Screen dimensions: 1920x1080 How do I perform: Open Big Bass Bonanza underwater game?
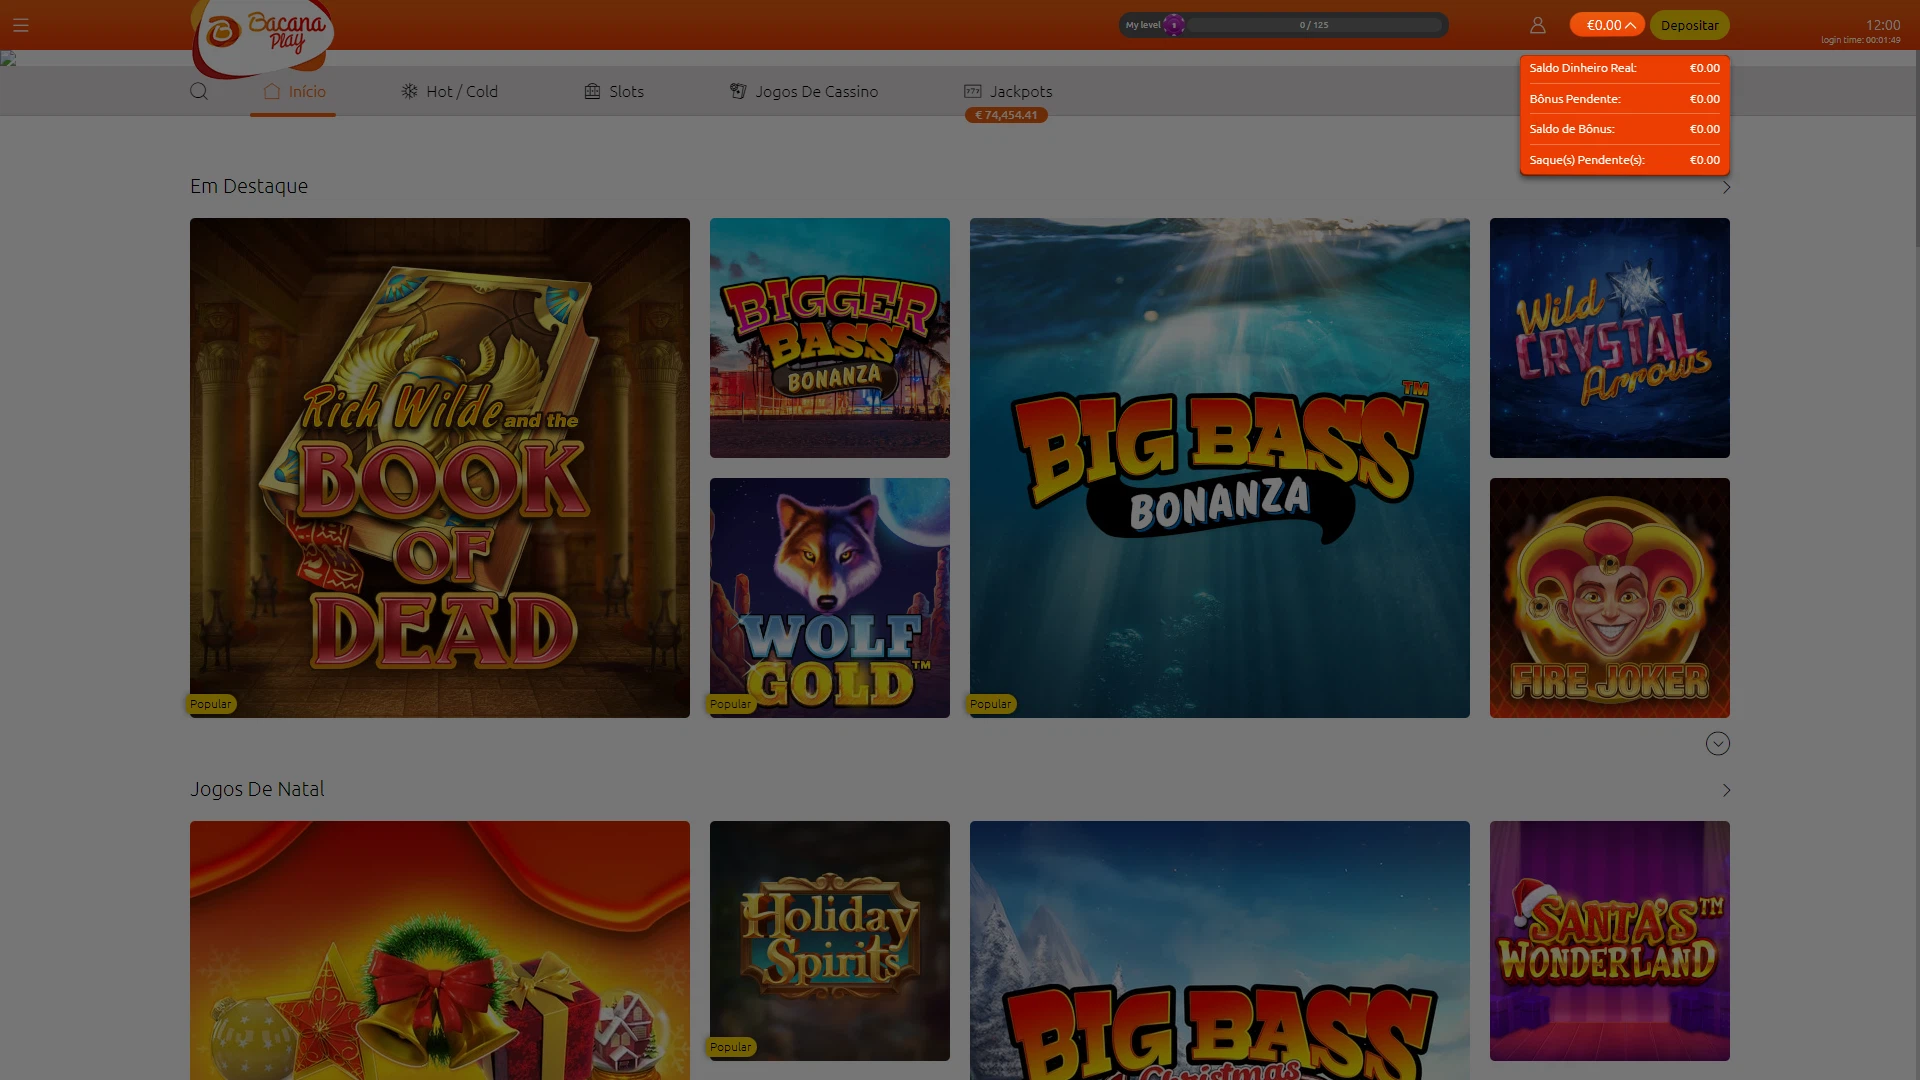pos(1220,468)
